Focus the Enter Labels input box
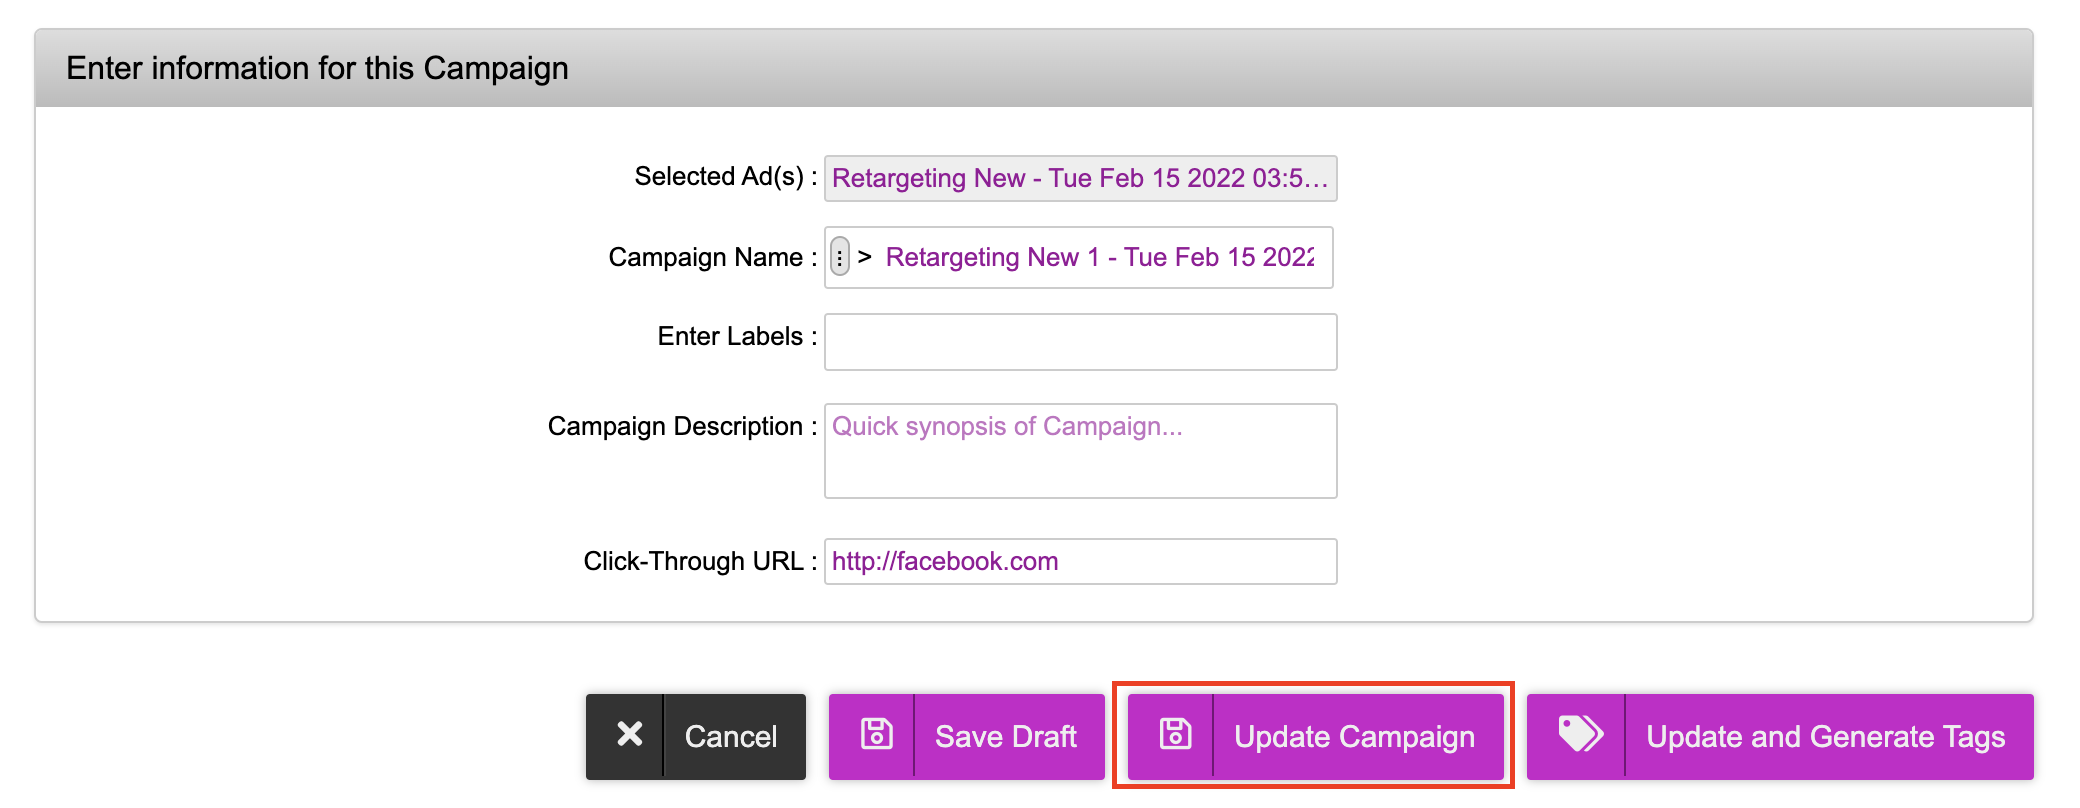Image resolution: width=2080 pixels, height=808 pixels. 1080,342
